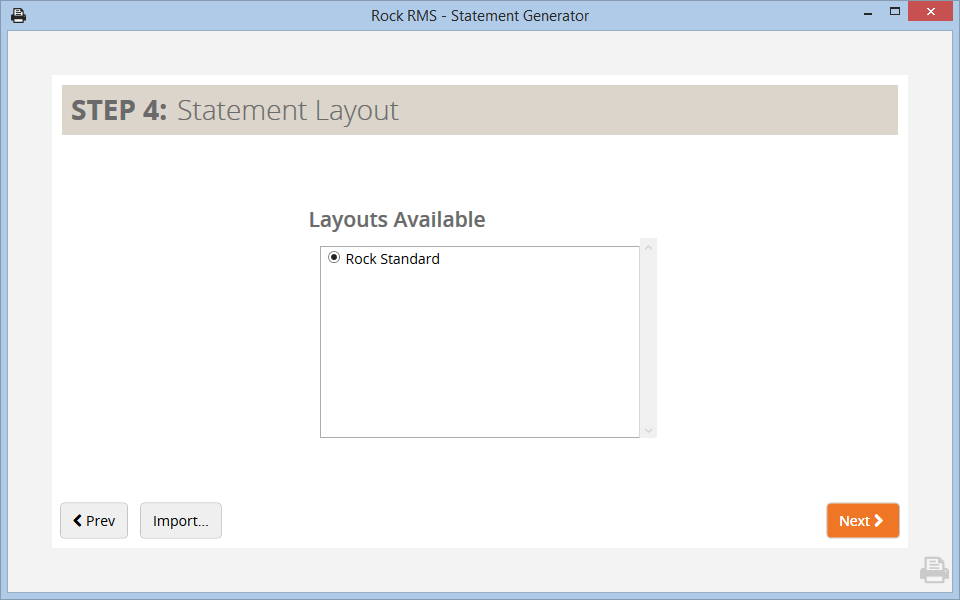Select the Rock Standard radio button
960x600 pixels.
coord(334,258)
